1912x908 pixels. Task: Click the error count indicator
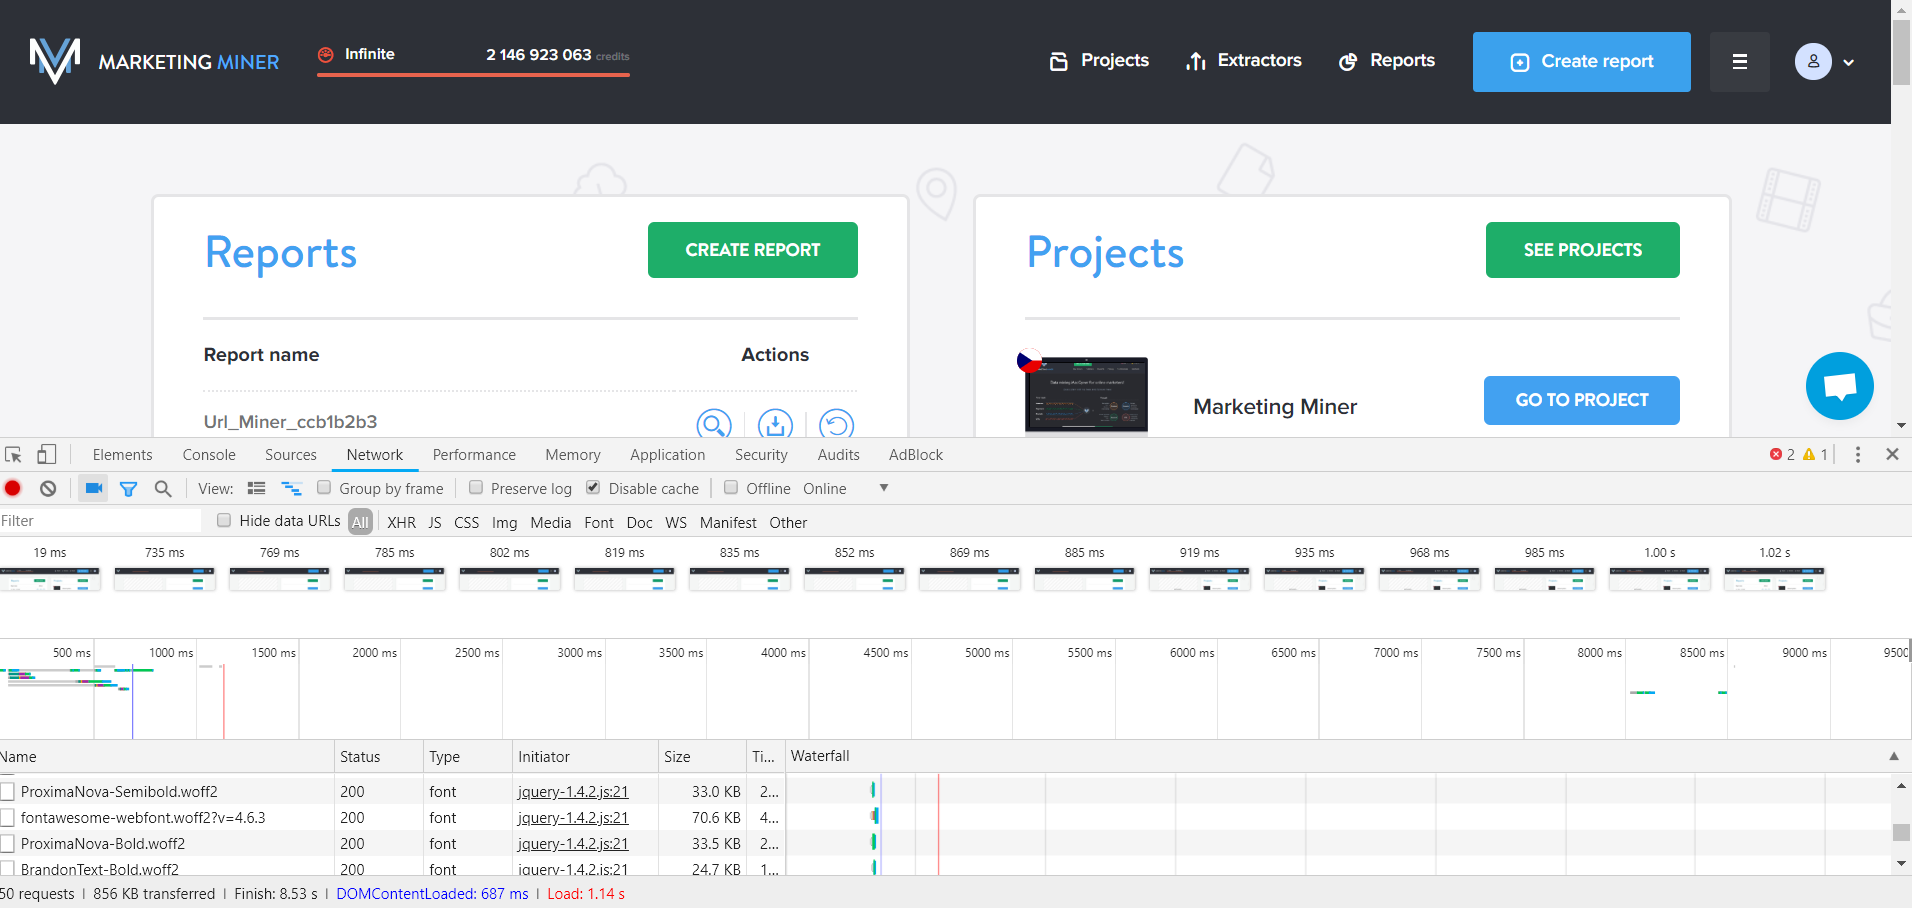(x=1782, y=455)
